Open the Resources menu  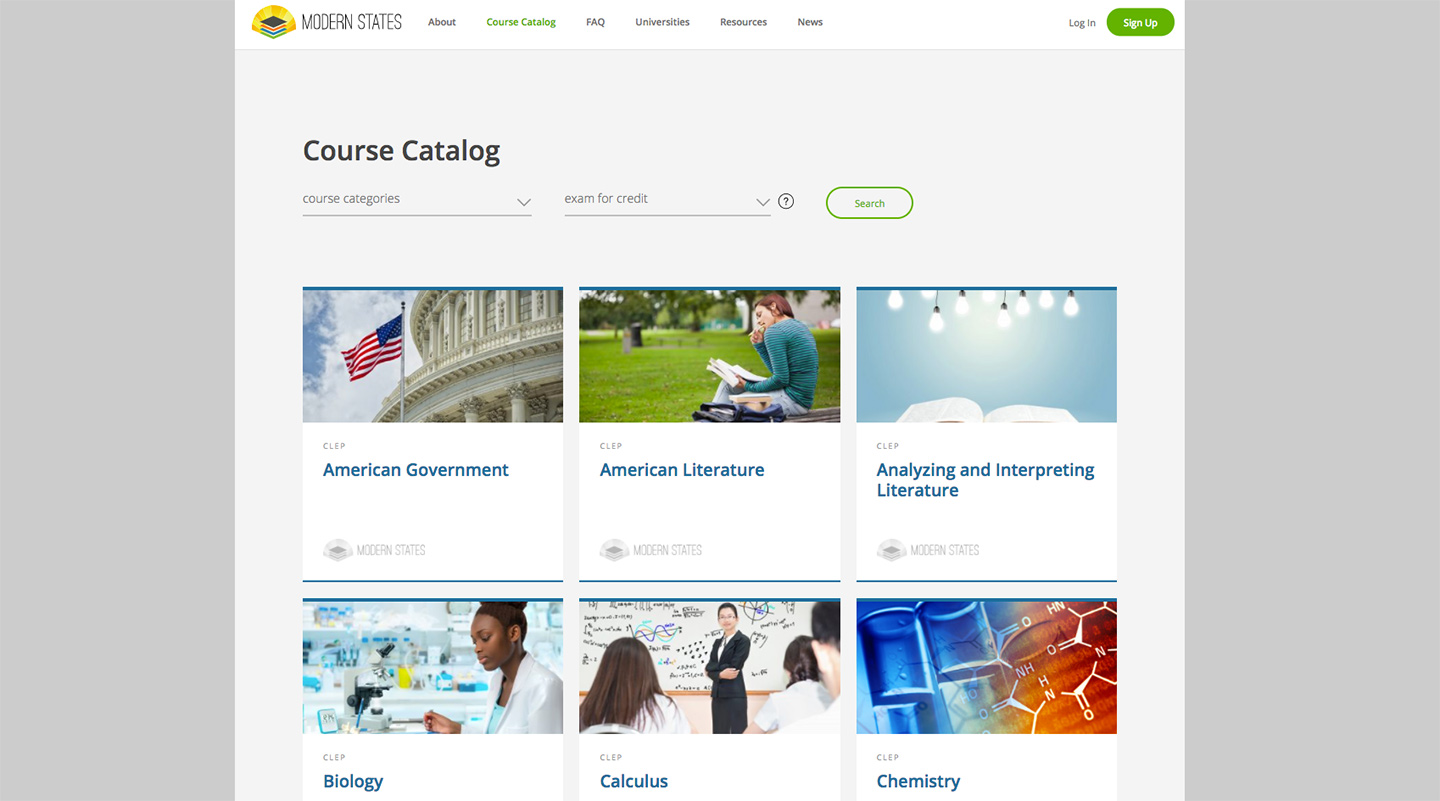(743, 22)
